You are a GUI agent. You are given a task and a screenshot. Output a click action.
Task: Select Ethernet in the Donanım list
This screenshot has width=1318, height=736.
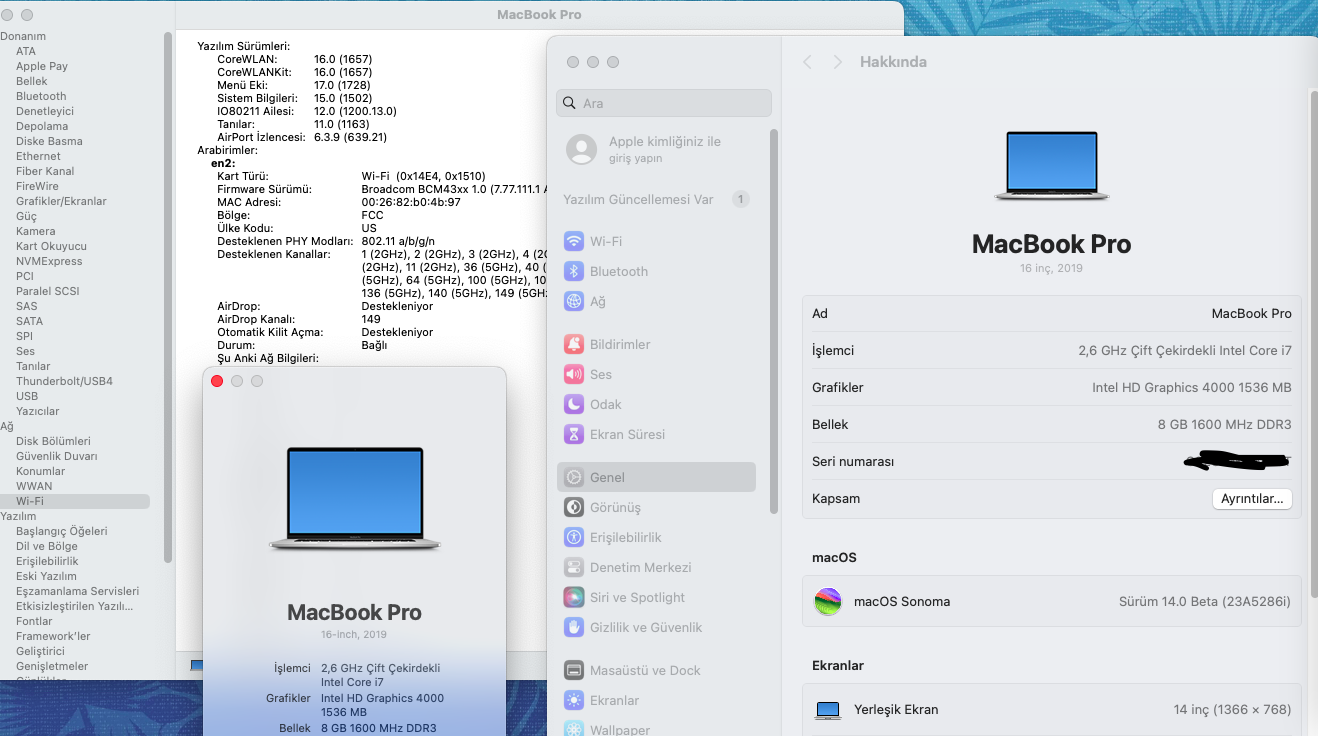click(38, 156)
